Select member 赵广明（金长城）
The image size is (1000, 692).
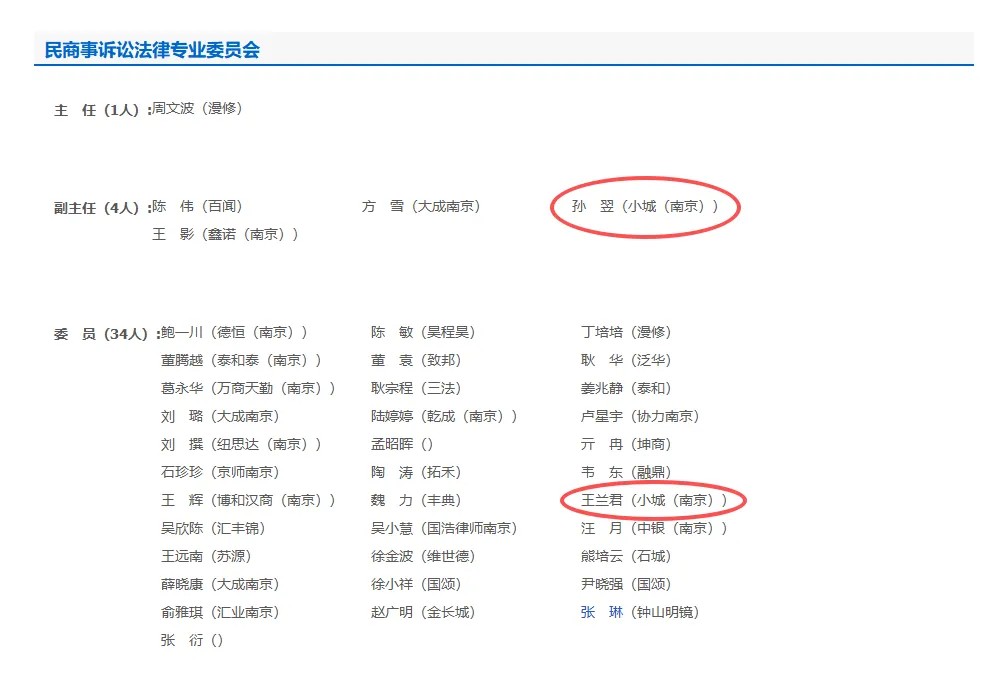click(x=422, y=612)
